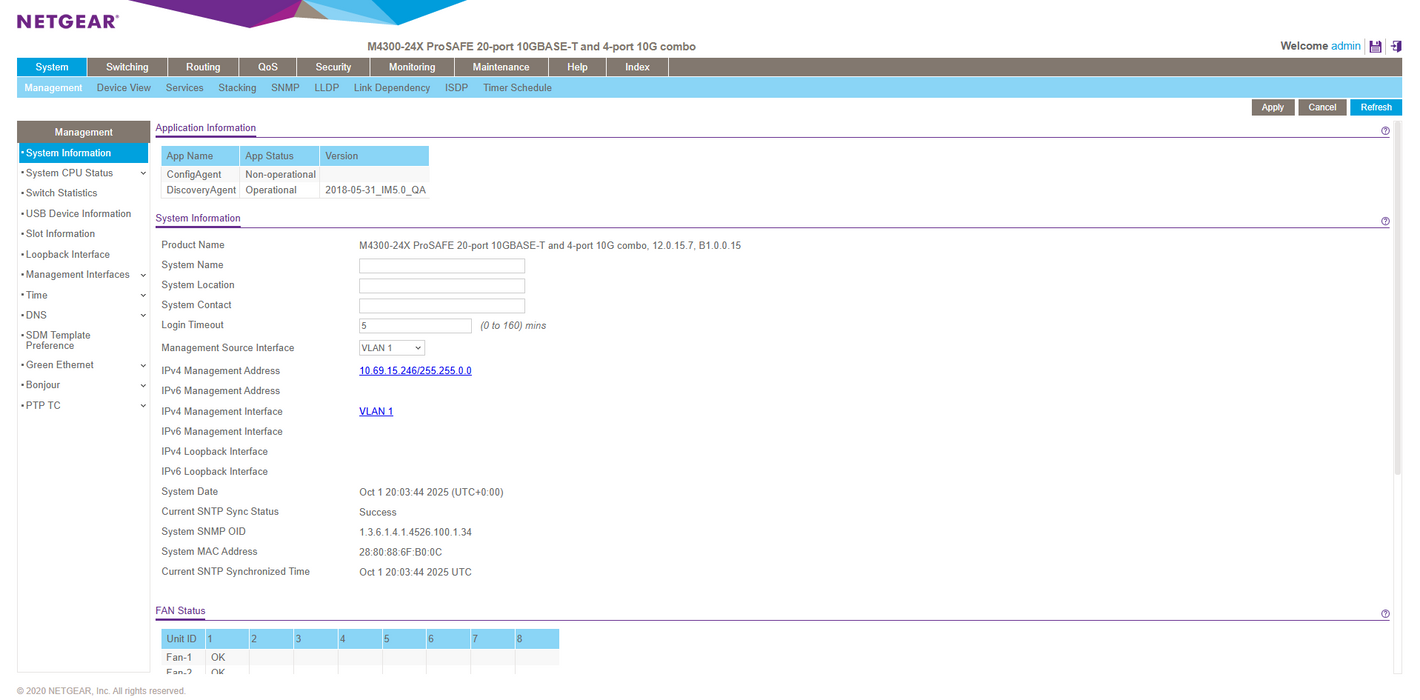Follow the IPv4 management address link
This screenshot has height=700, width=1420.
pyautogui.click(x=415, y=371)
